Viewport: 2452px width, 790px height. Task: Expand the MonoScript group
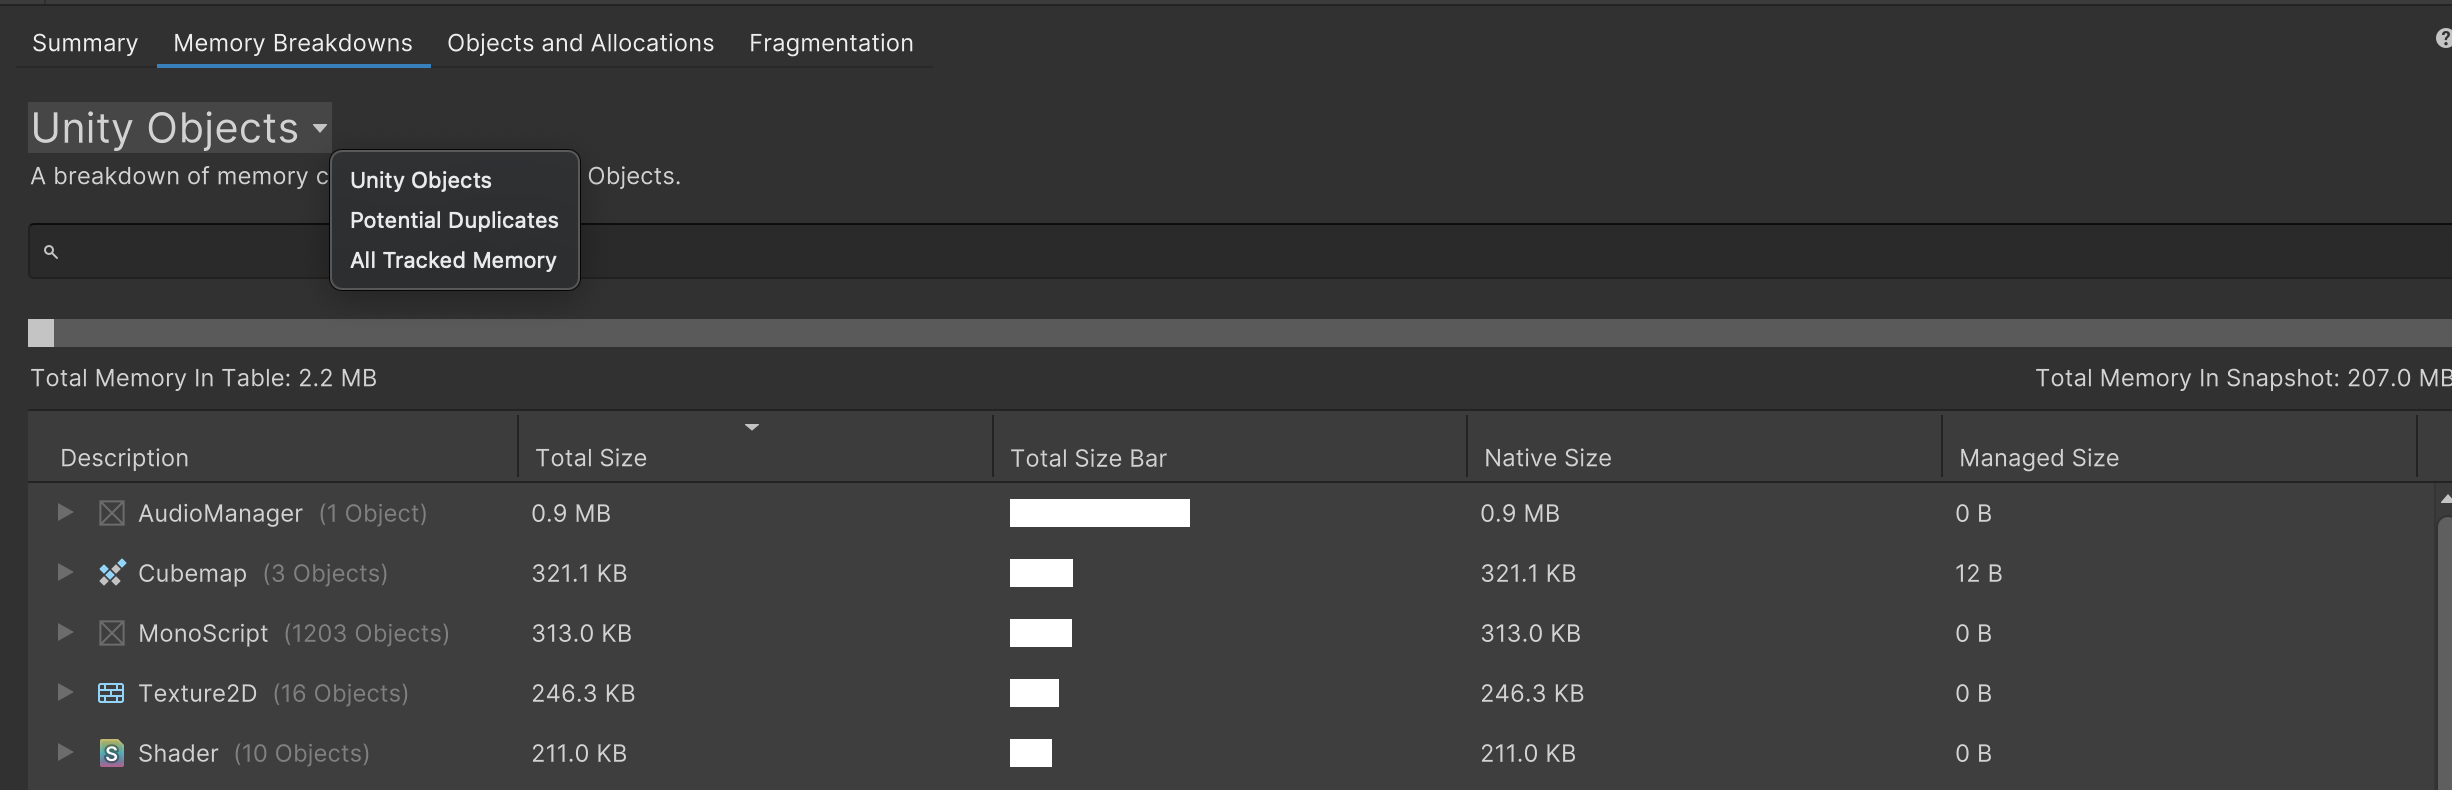click(65, 633)
